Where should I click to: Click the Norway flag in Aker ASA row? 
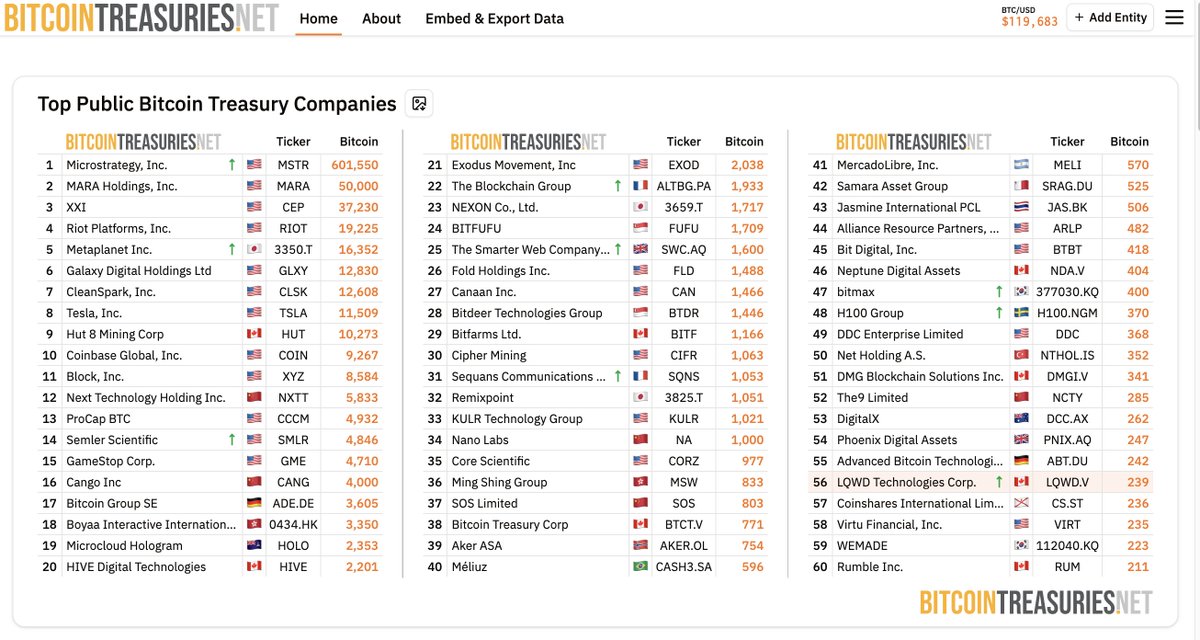[640, 546]
